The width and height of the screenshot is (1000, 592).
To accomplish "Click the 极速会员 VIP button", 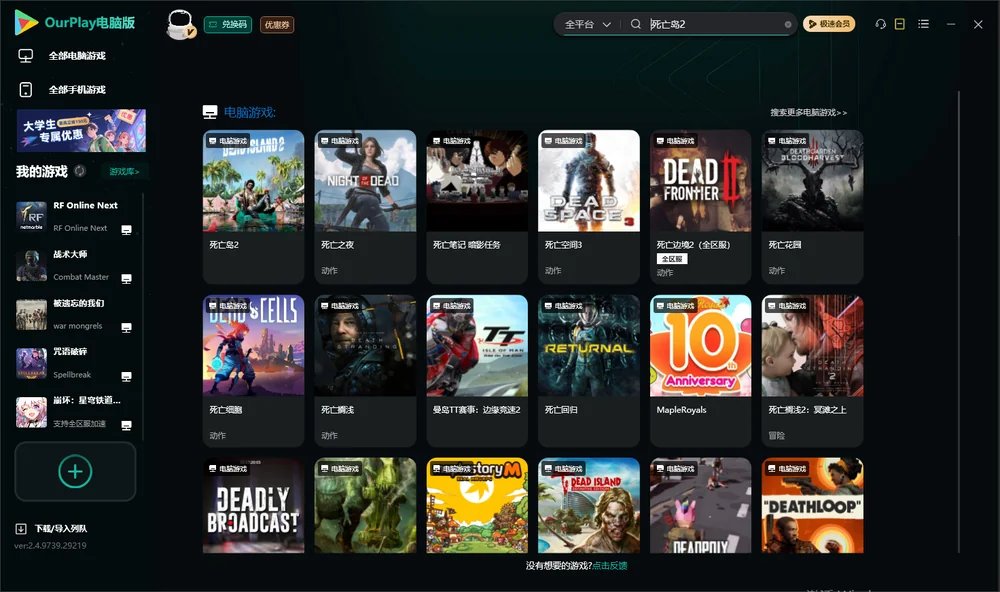I will [x=828, y=24].
